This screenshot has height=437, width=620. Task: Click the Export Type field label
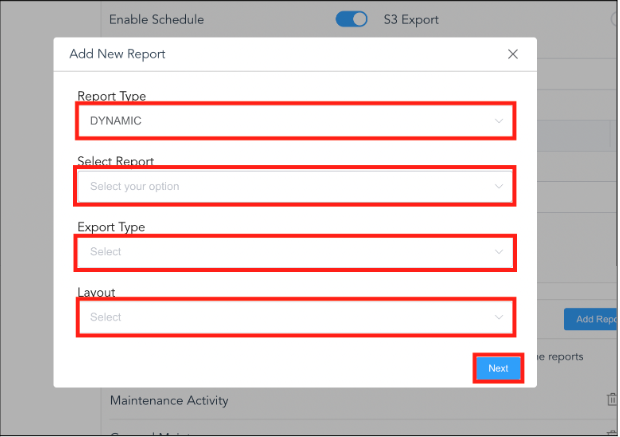pos(111,227)
